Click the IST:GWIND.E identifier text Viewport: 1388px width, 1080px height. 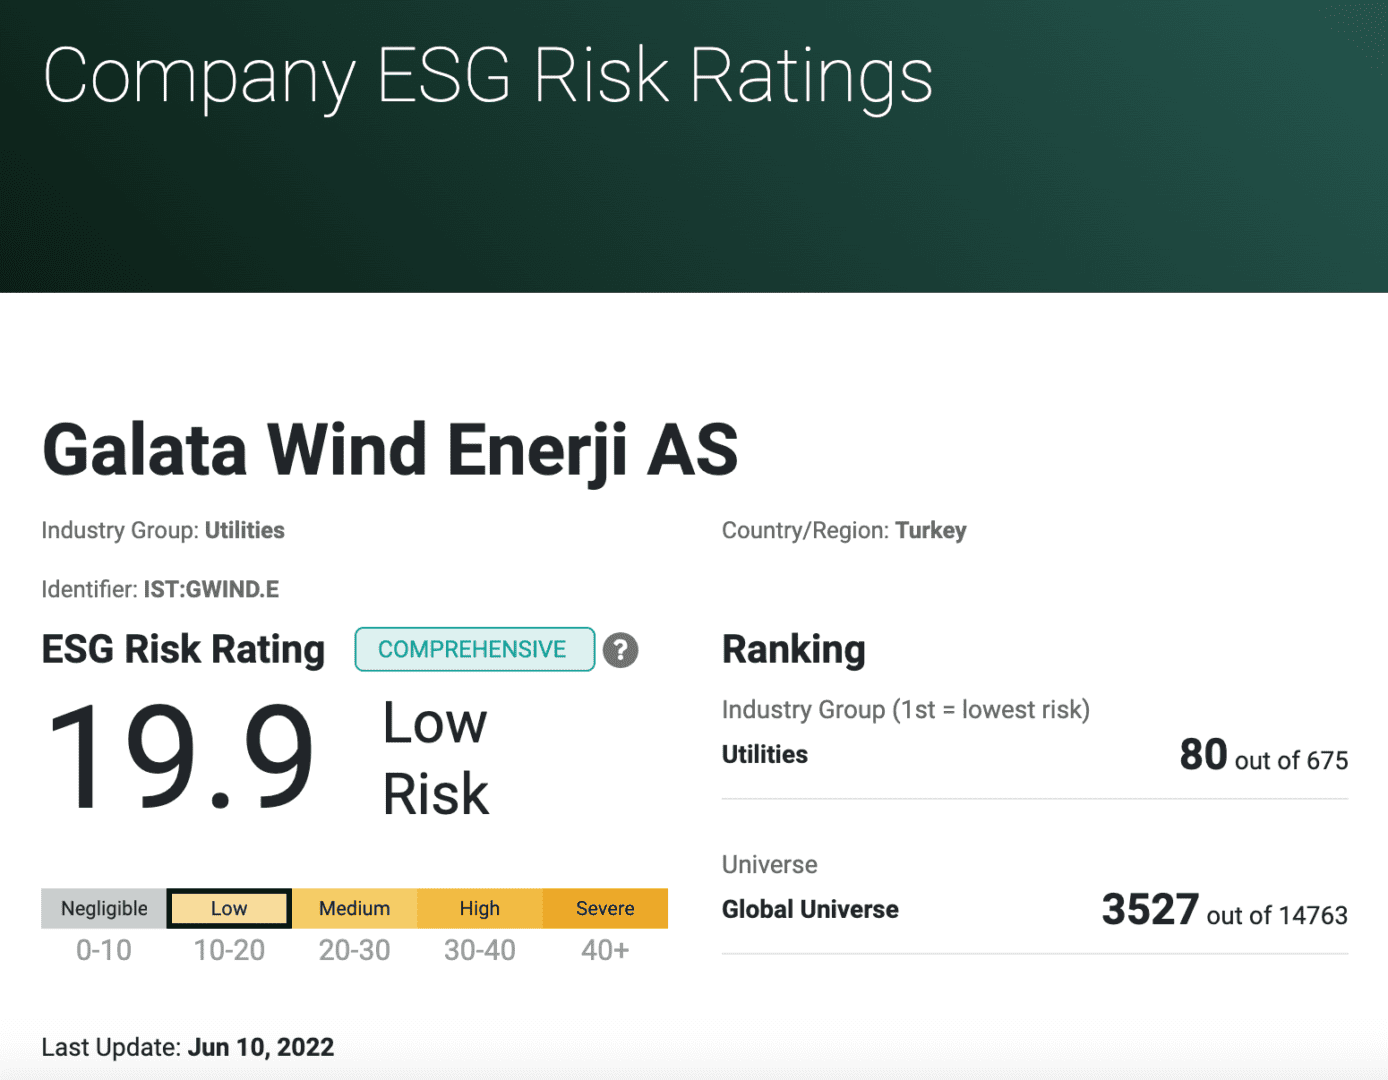tap(211, 589)
